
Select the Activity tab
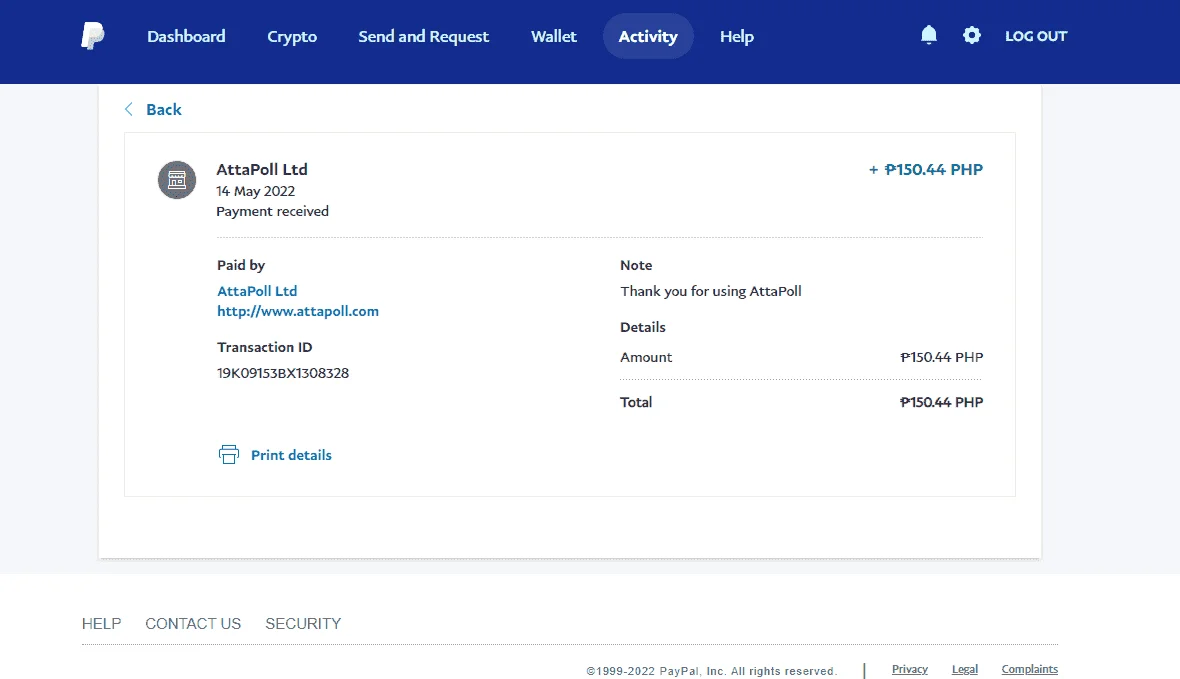tap(648, 36)
